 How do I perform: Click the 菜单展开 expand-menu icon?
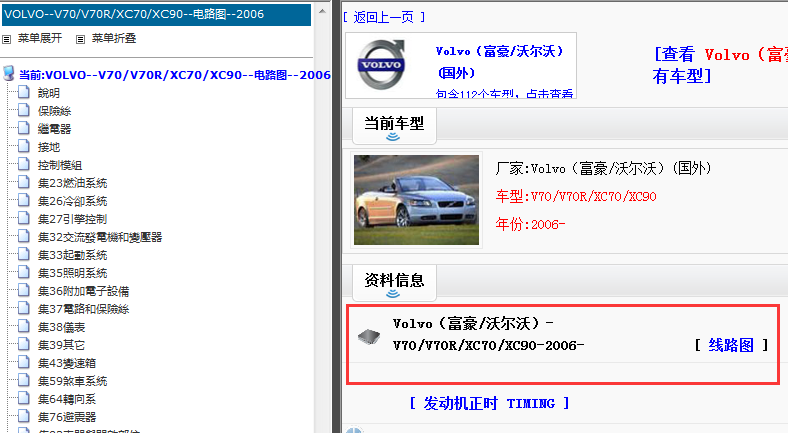pyautogui.click(x=7, y=39)
